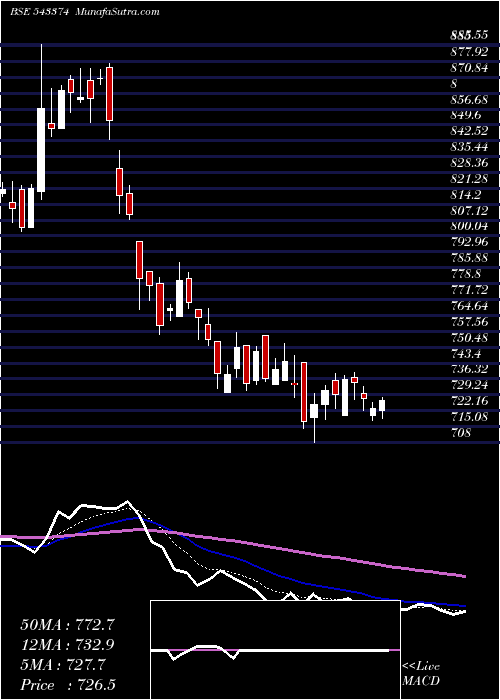Select the 750.48 price level label
Screen dimensions: 500x700
pyautogui.click(x=469, y=337)
